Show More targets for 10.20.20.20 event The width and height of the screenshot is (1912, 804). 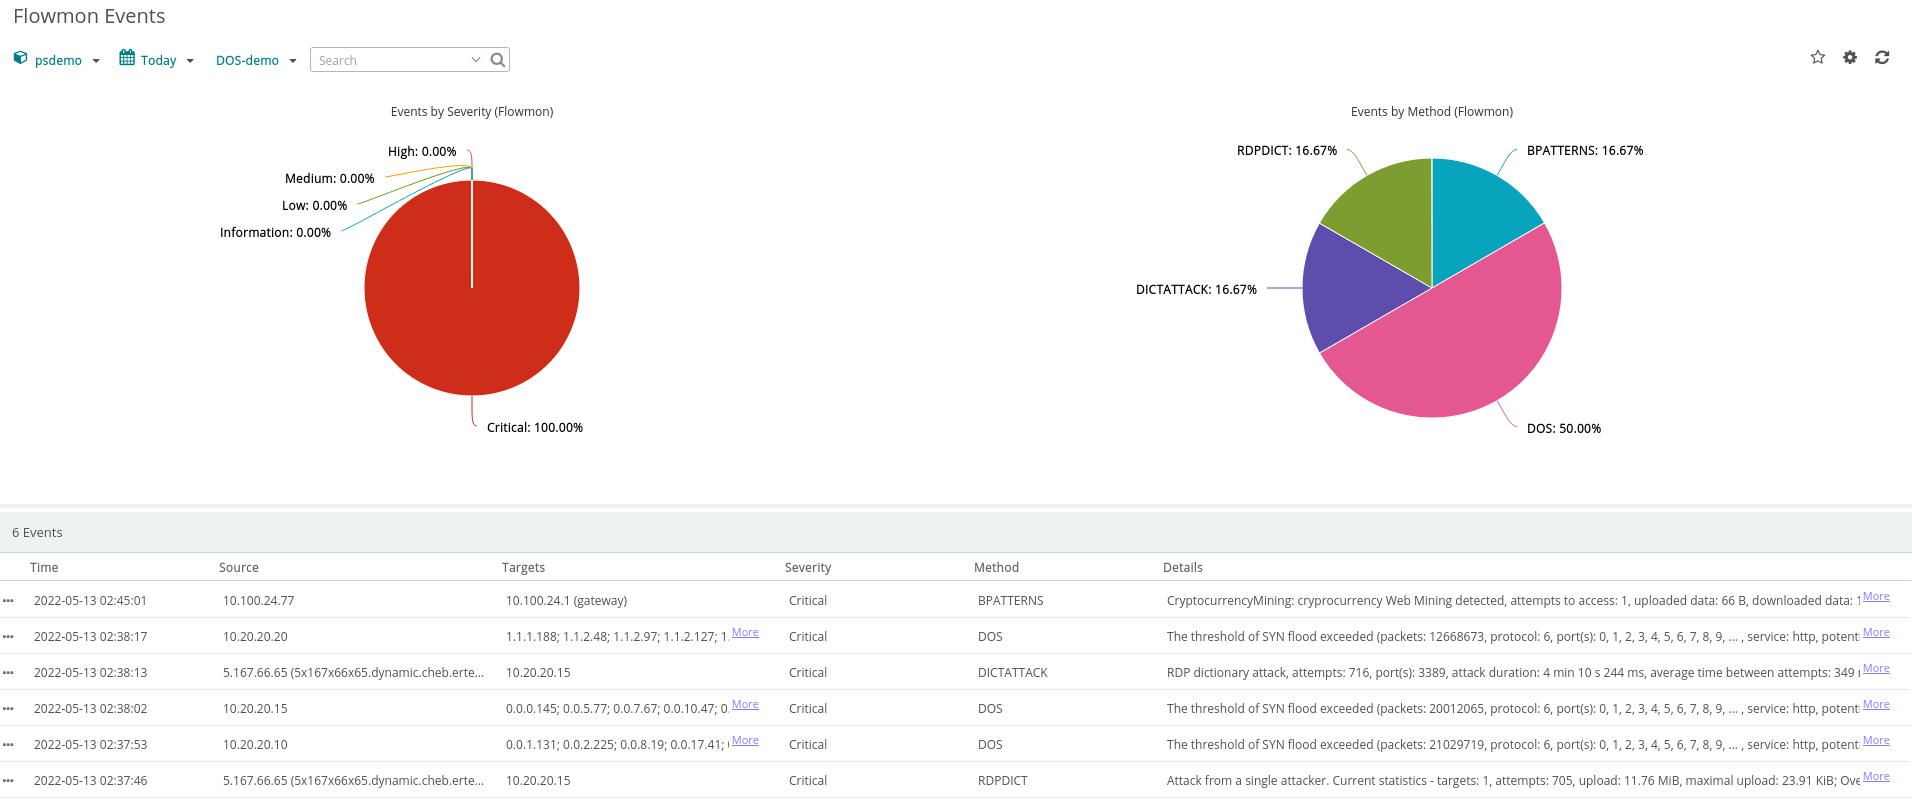(745, 633)
